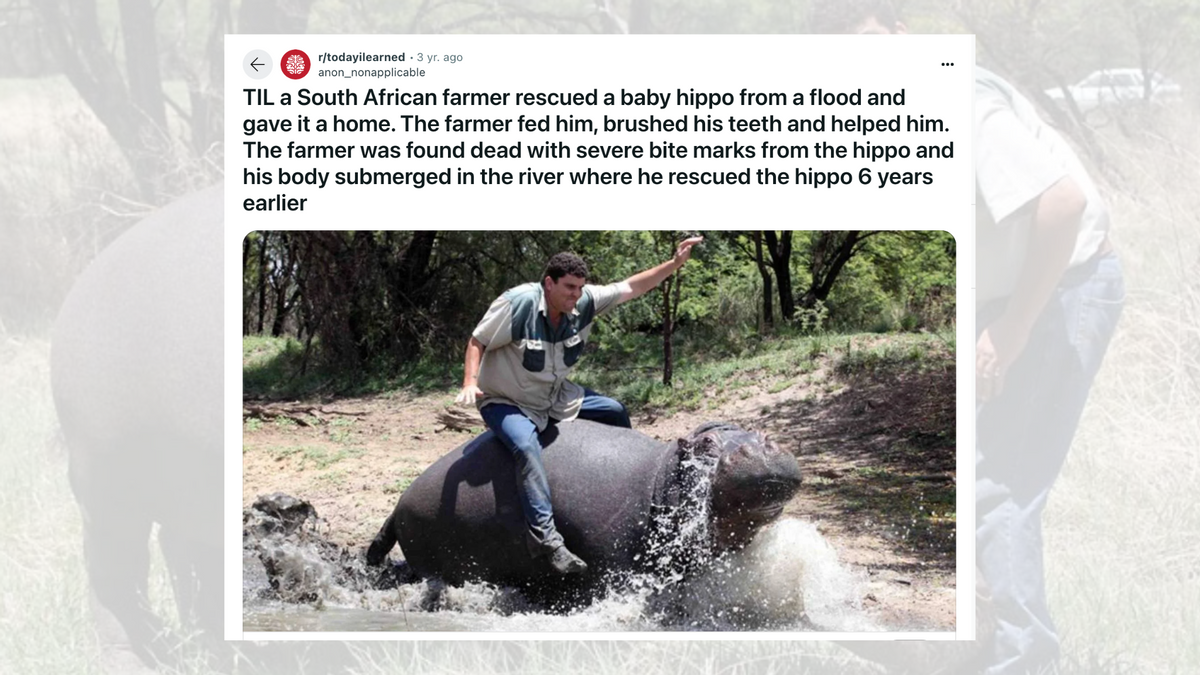Click the last title line reading 'earlier'
This screenshot has height=675, width=1200.
pyautogui.click(x=274, y=203)
